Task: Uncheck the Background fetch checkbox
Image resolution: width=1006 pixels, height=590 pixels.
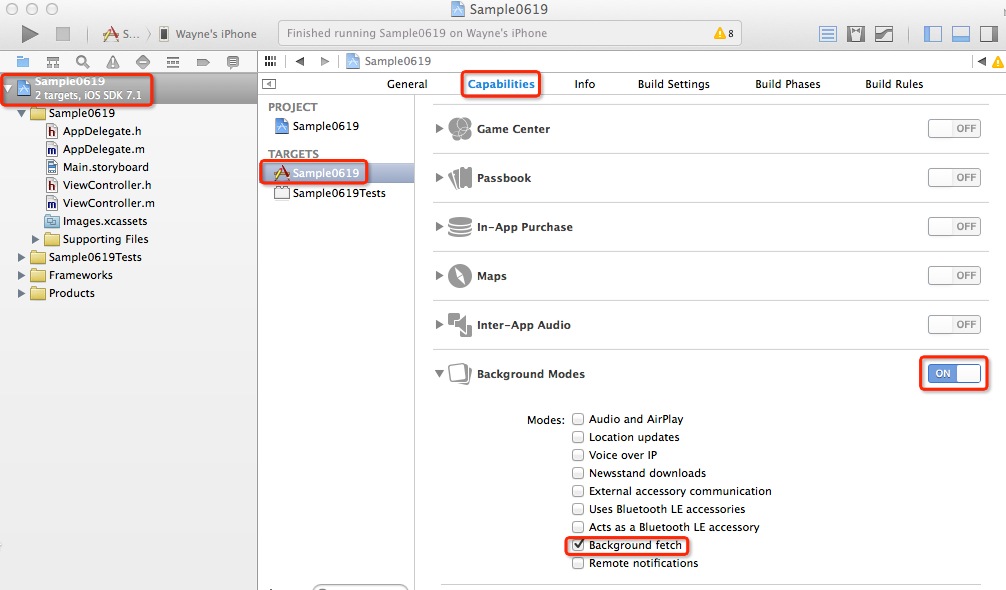Action: click(x=578, y=545)
